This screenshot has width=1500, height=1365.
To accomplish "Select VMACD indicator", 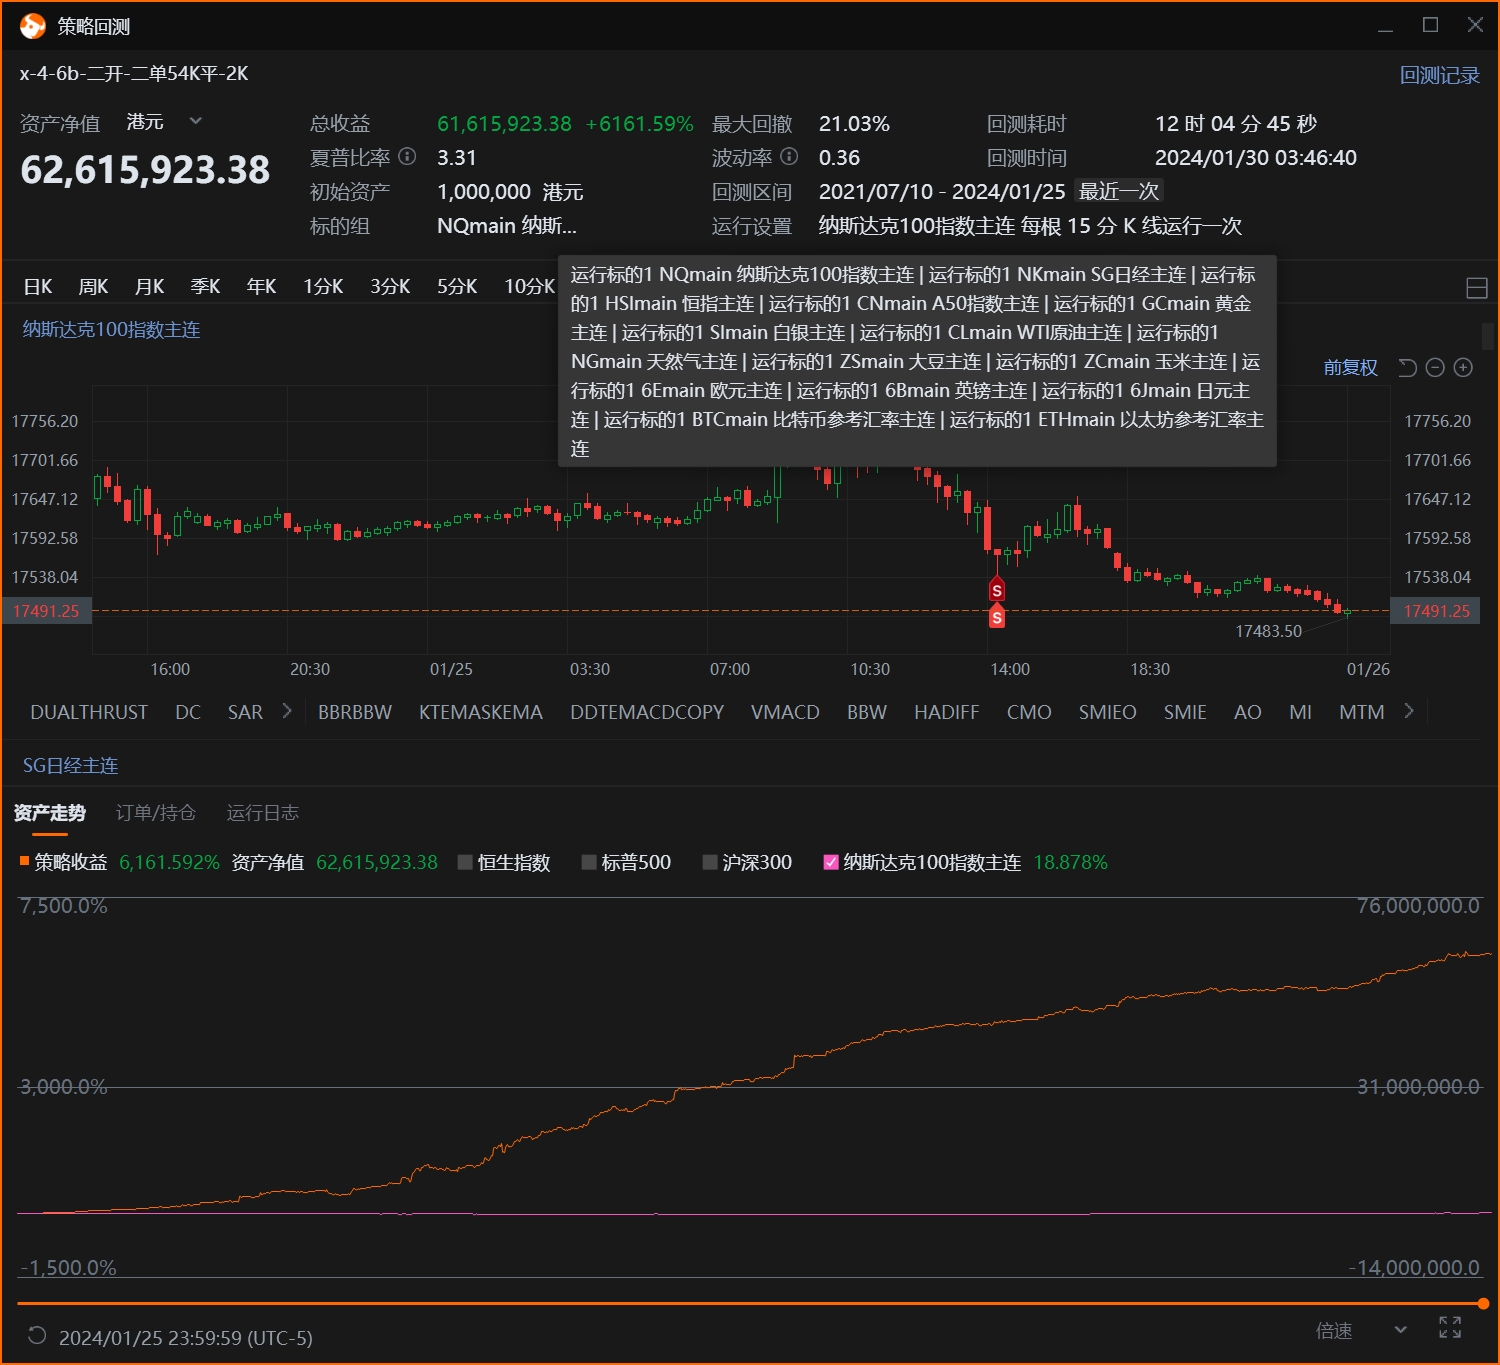I will point(785,712).
